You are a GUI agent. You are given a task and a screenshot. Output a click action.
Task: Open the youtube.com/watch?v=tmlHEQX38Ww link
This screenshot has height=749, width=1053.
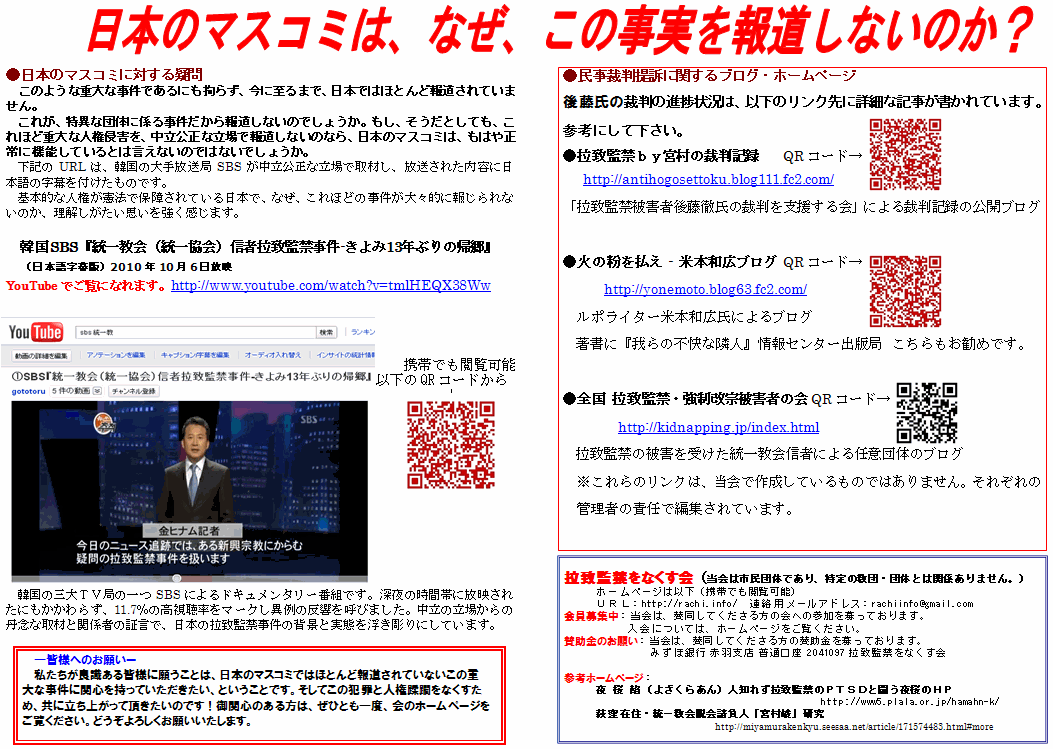tap(331, 285)
